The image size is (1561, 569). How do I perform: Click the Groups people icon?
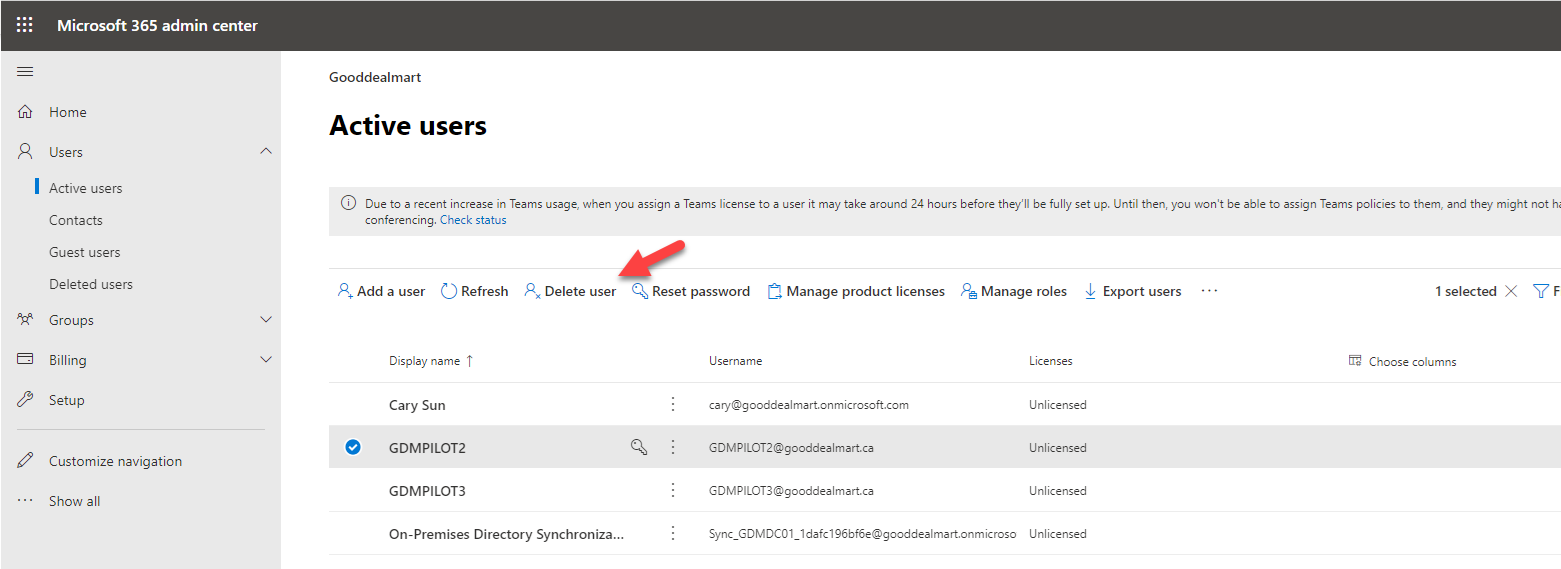(25, 320)
